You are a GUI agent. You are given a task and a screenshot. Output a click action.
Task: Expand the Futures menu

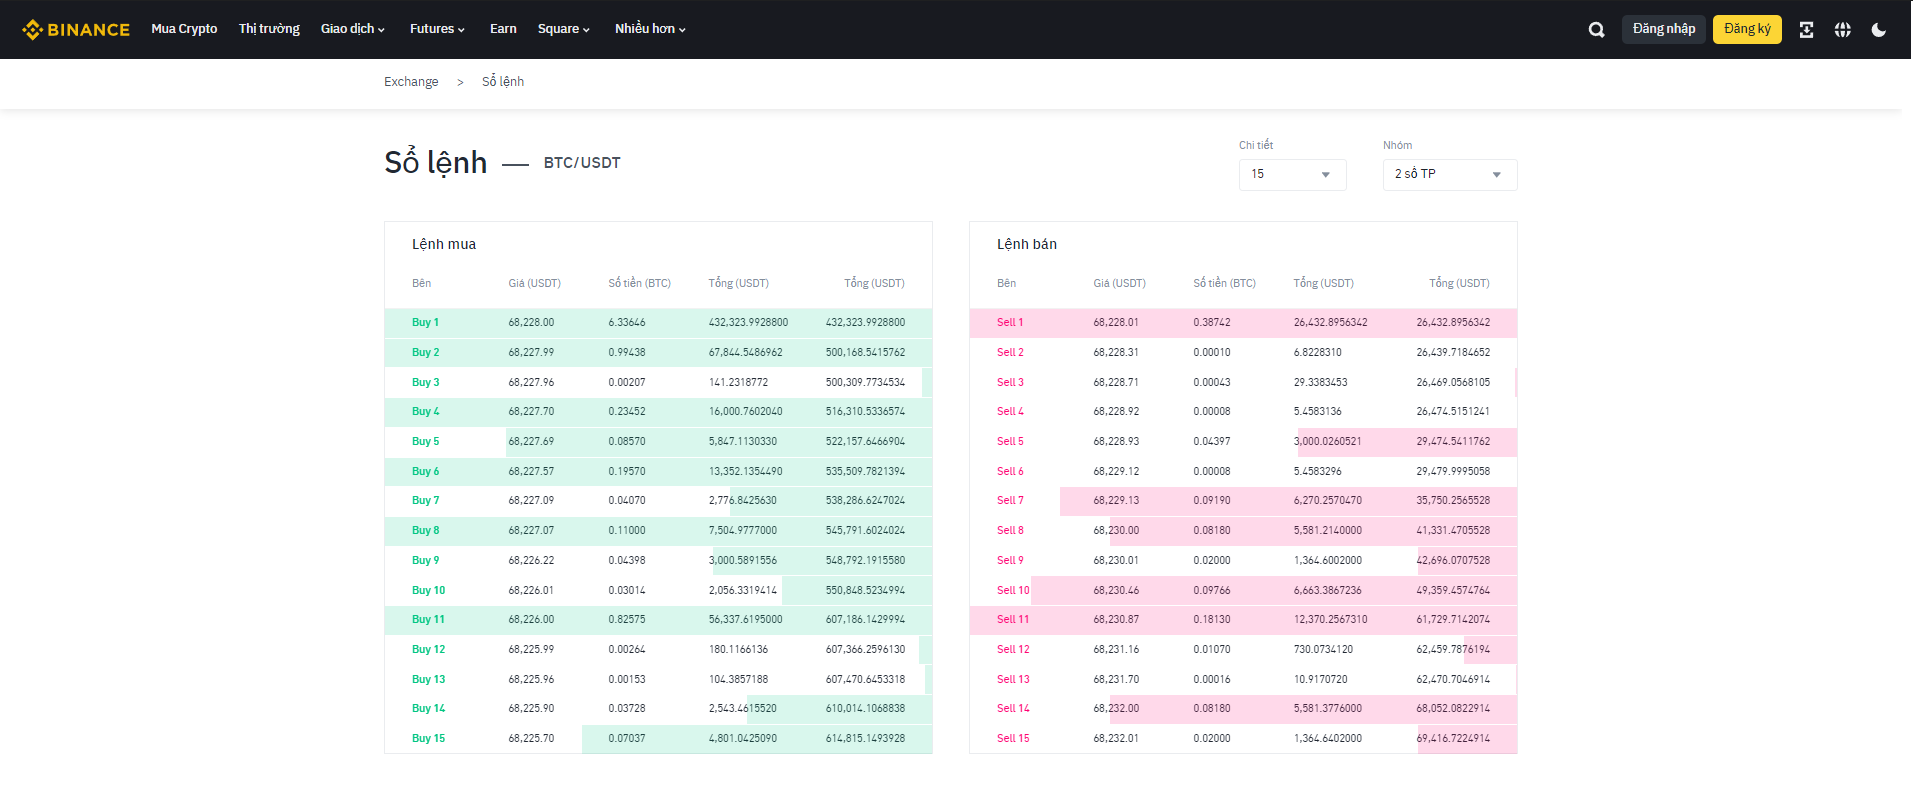point(437,29)
